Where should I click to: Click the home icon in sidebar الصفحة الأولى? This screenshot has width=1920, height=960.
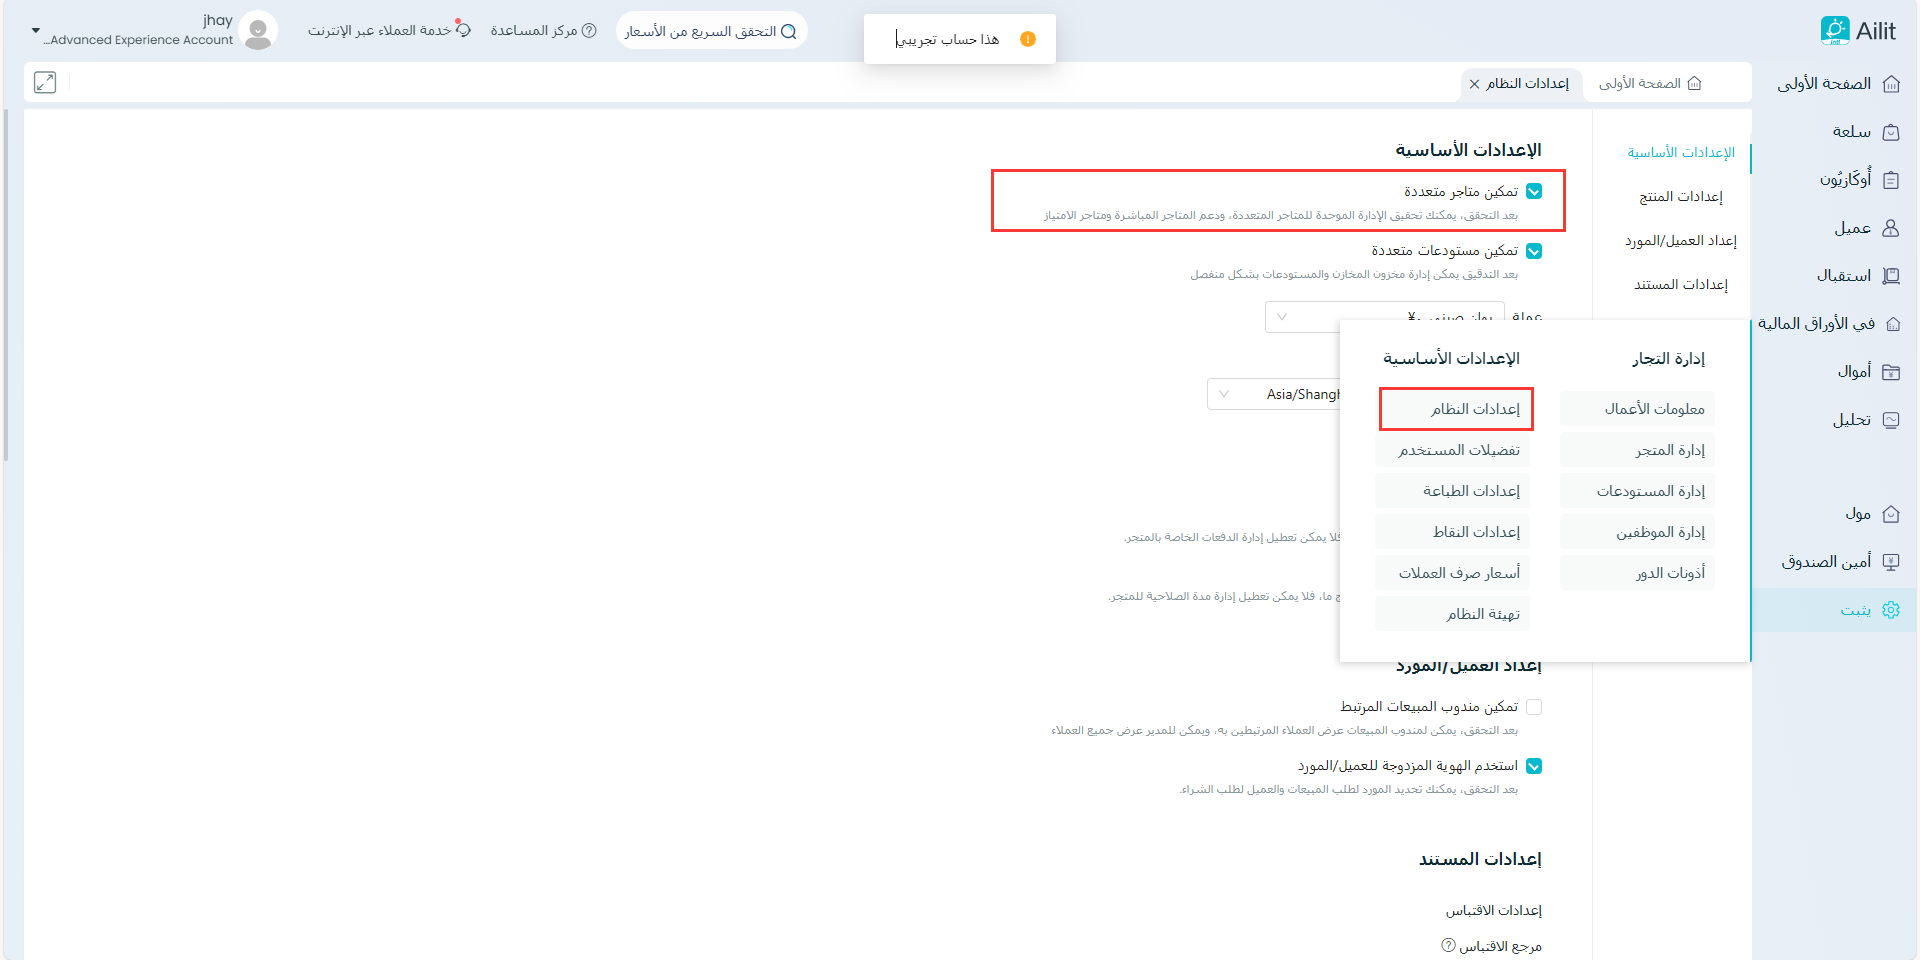click(1891, 84)
